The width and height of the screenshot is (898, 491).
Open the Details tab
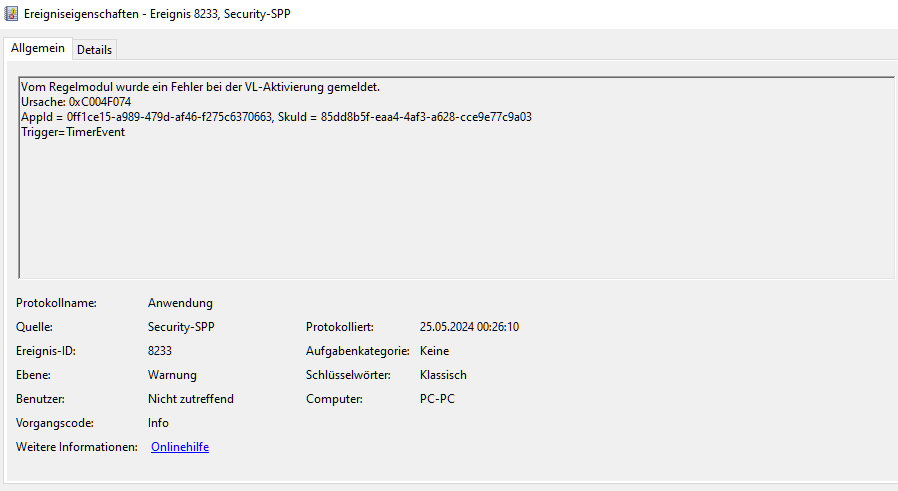(x=94, y=49)
